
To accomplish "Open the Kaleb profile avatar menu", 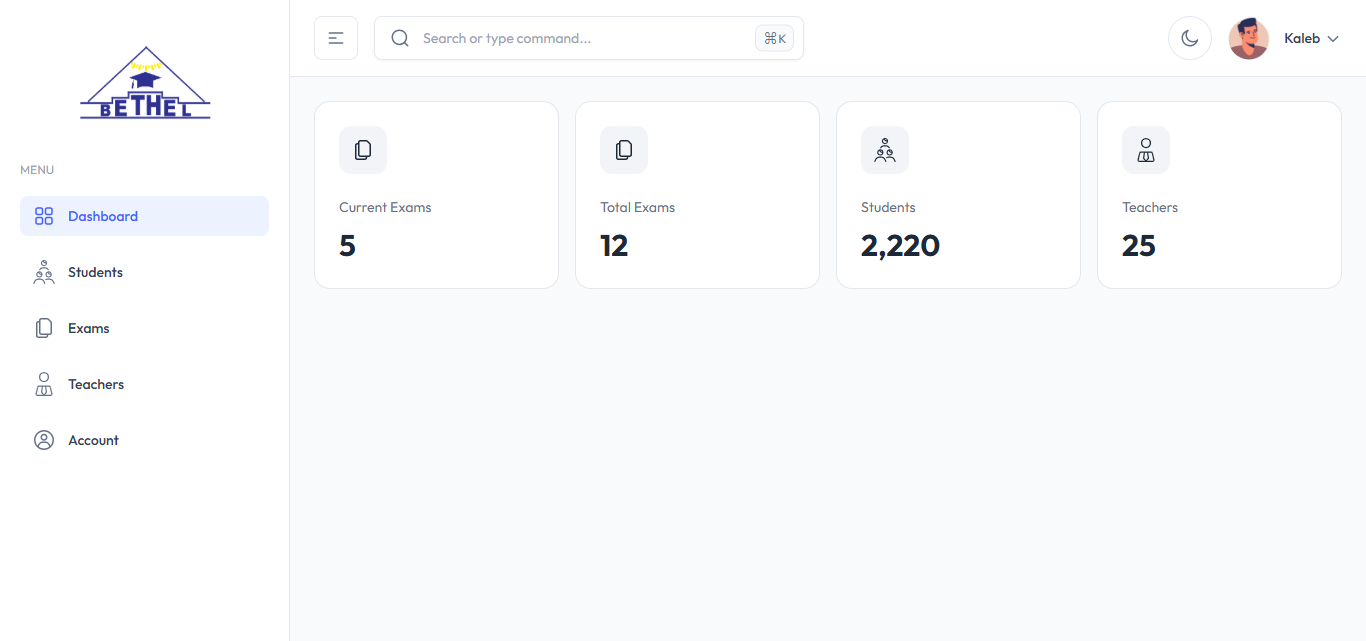I will (1249, 39).
